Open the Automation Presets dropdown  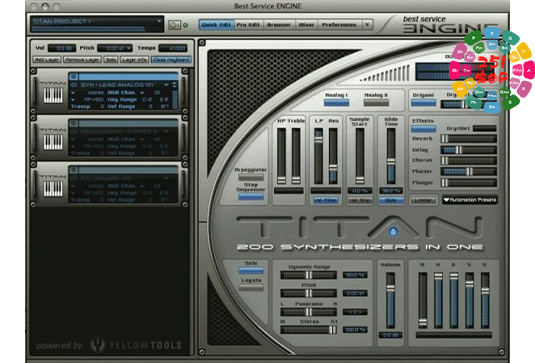(x=470, y=200)
